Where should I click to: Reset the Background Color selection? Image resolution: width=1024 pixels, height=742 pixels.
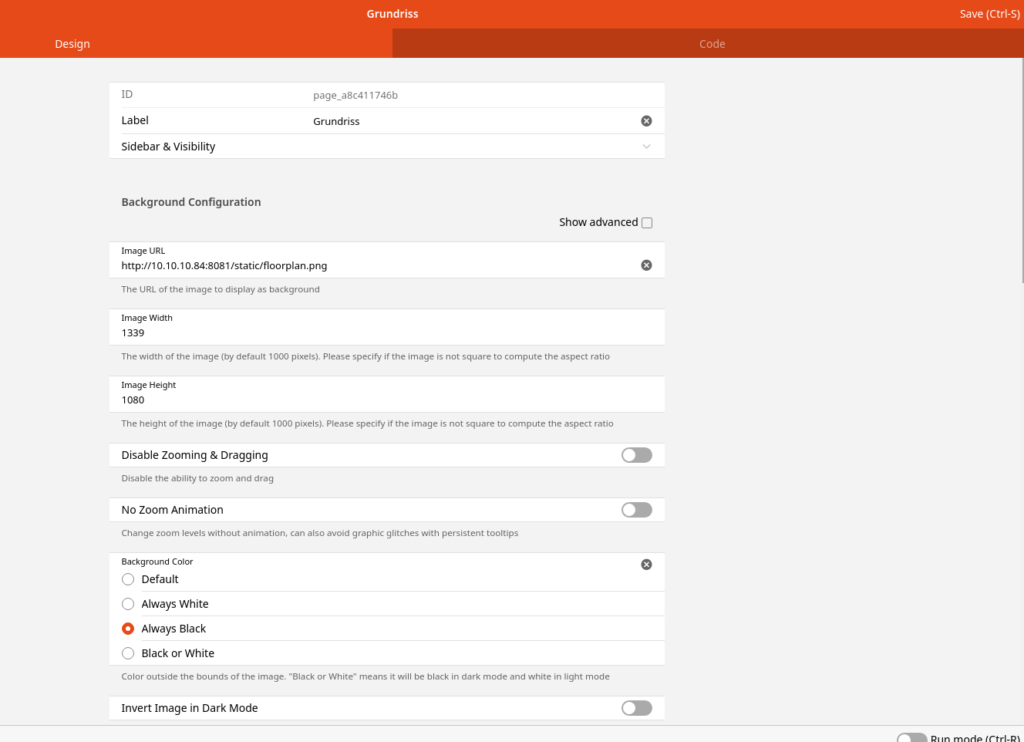point(646,564)
